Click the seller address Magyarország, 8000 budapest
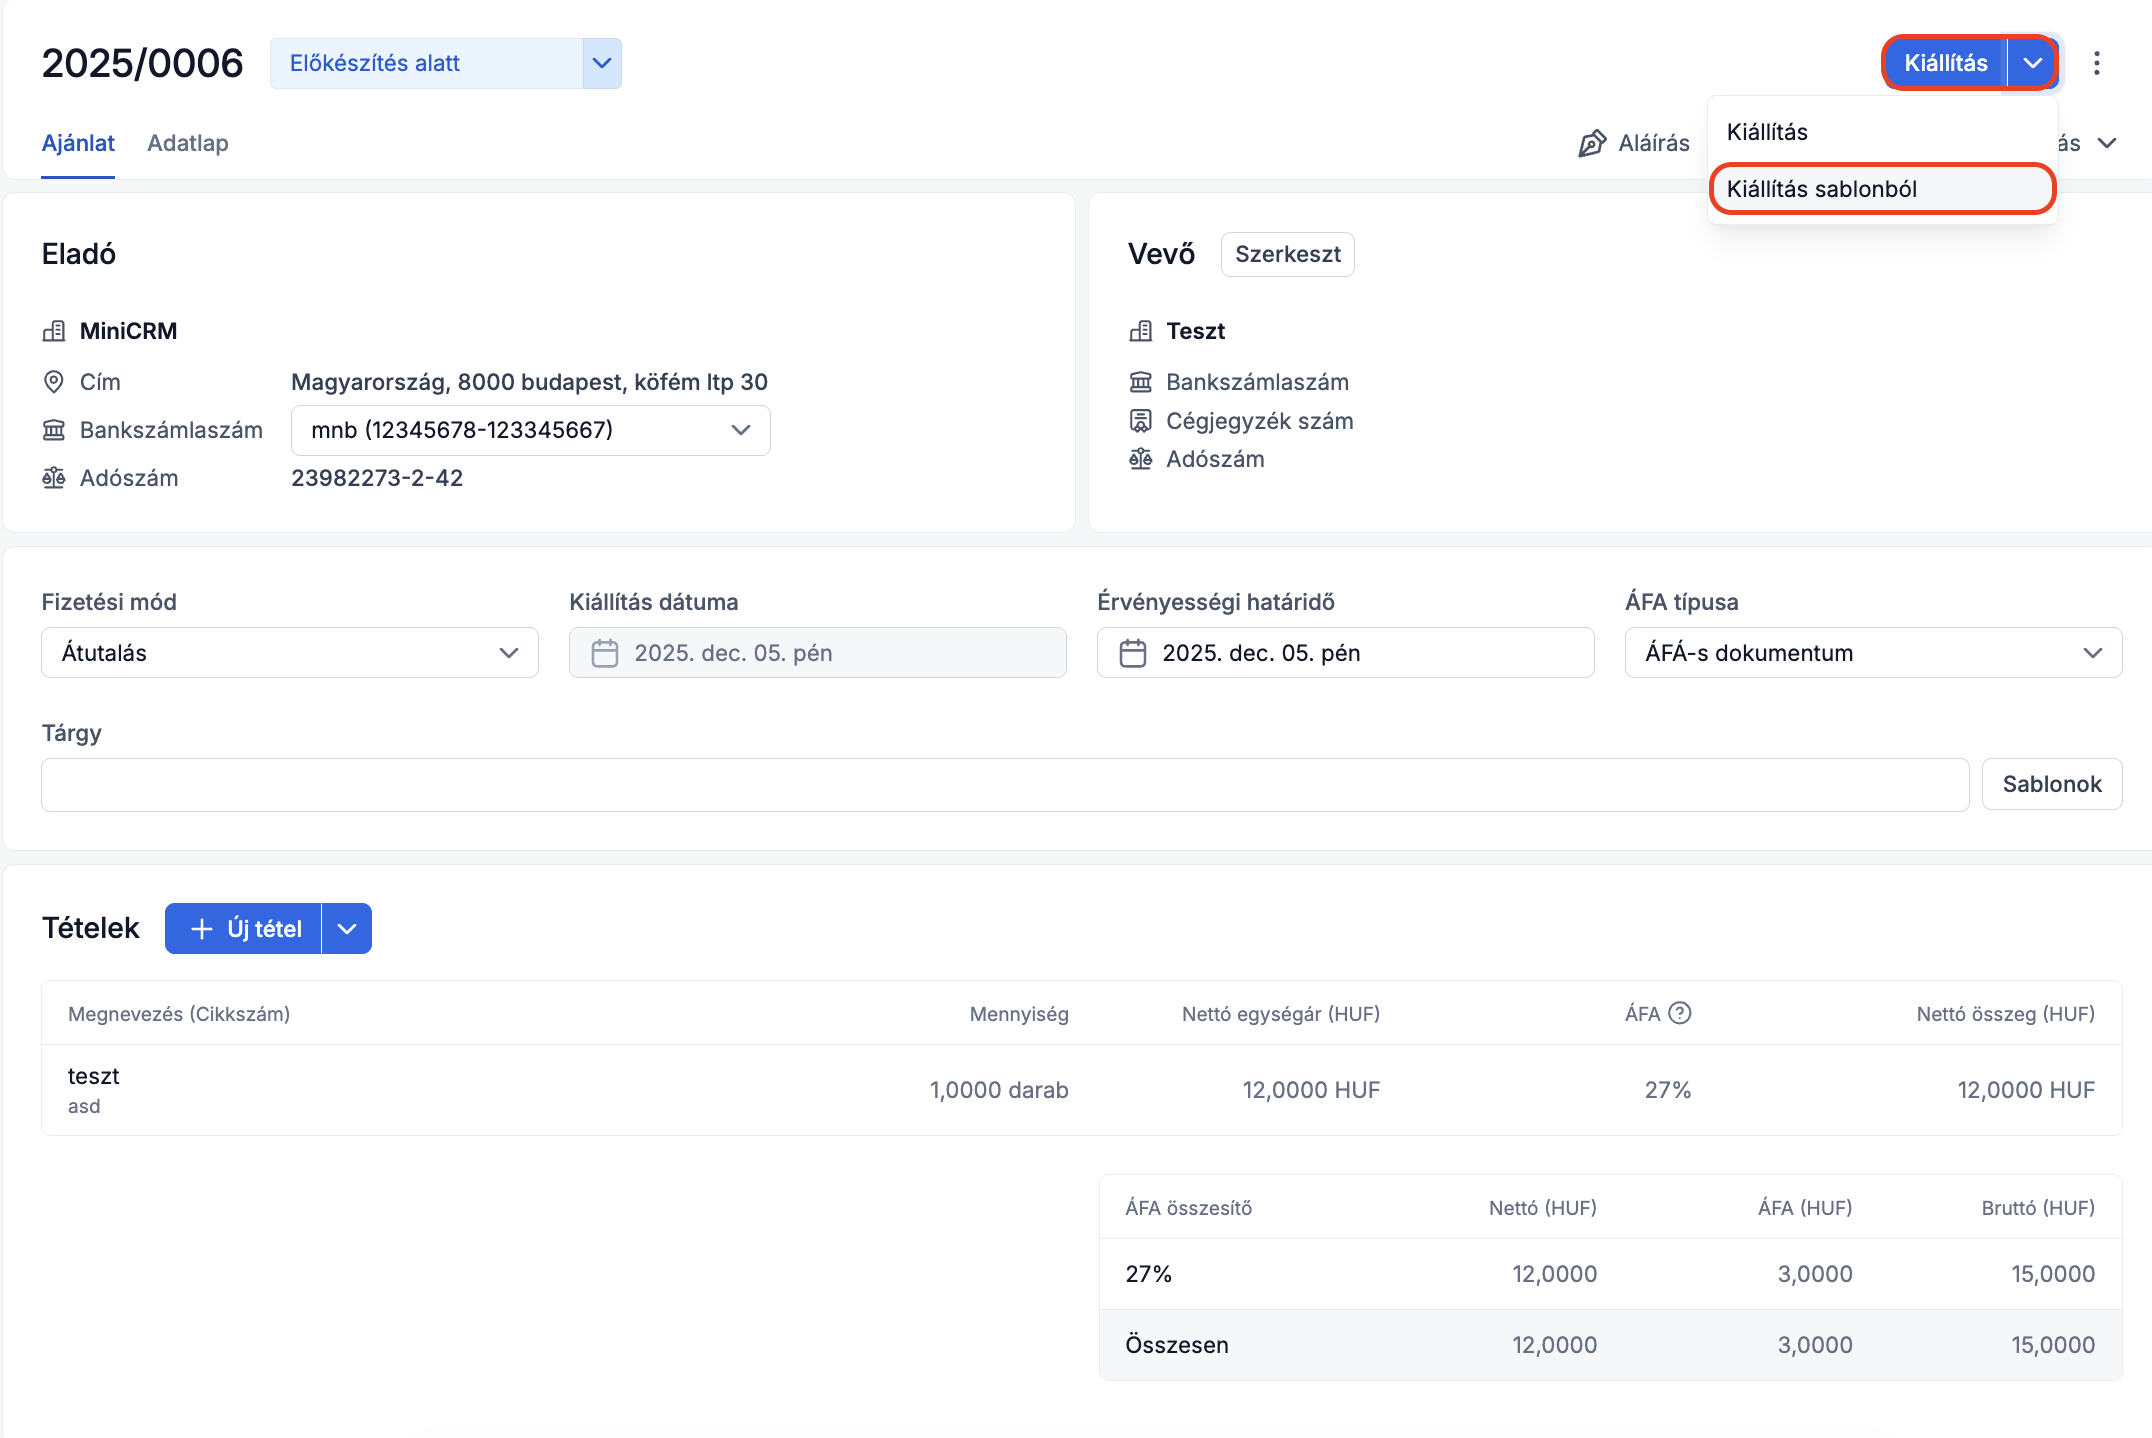2152x1438 pixels. coord(529,382)
